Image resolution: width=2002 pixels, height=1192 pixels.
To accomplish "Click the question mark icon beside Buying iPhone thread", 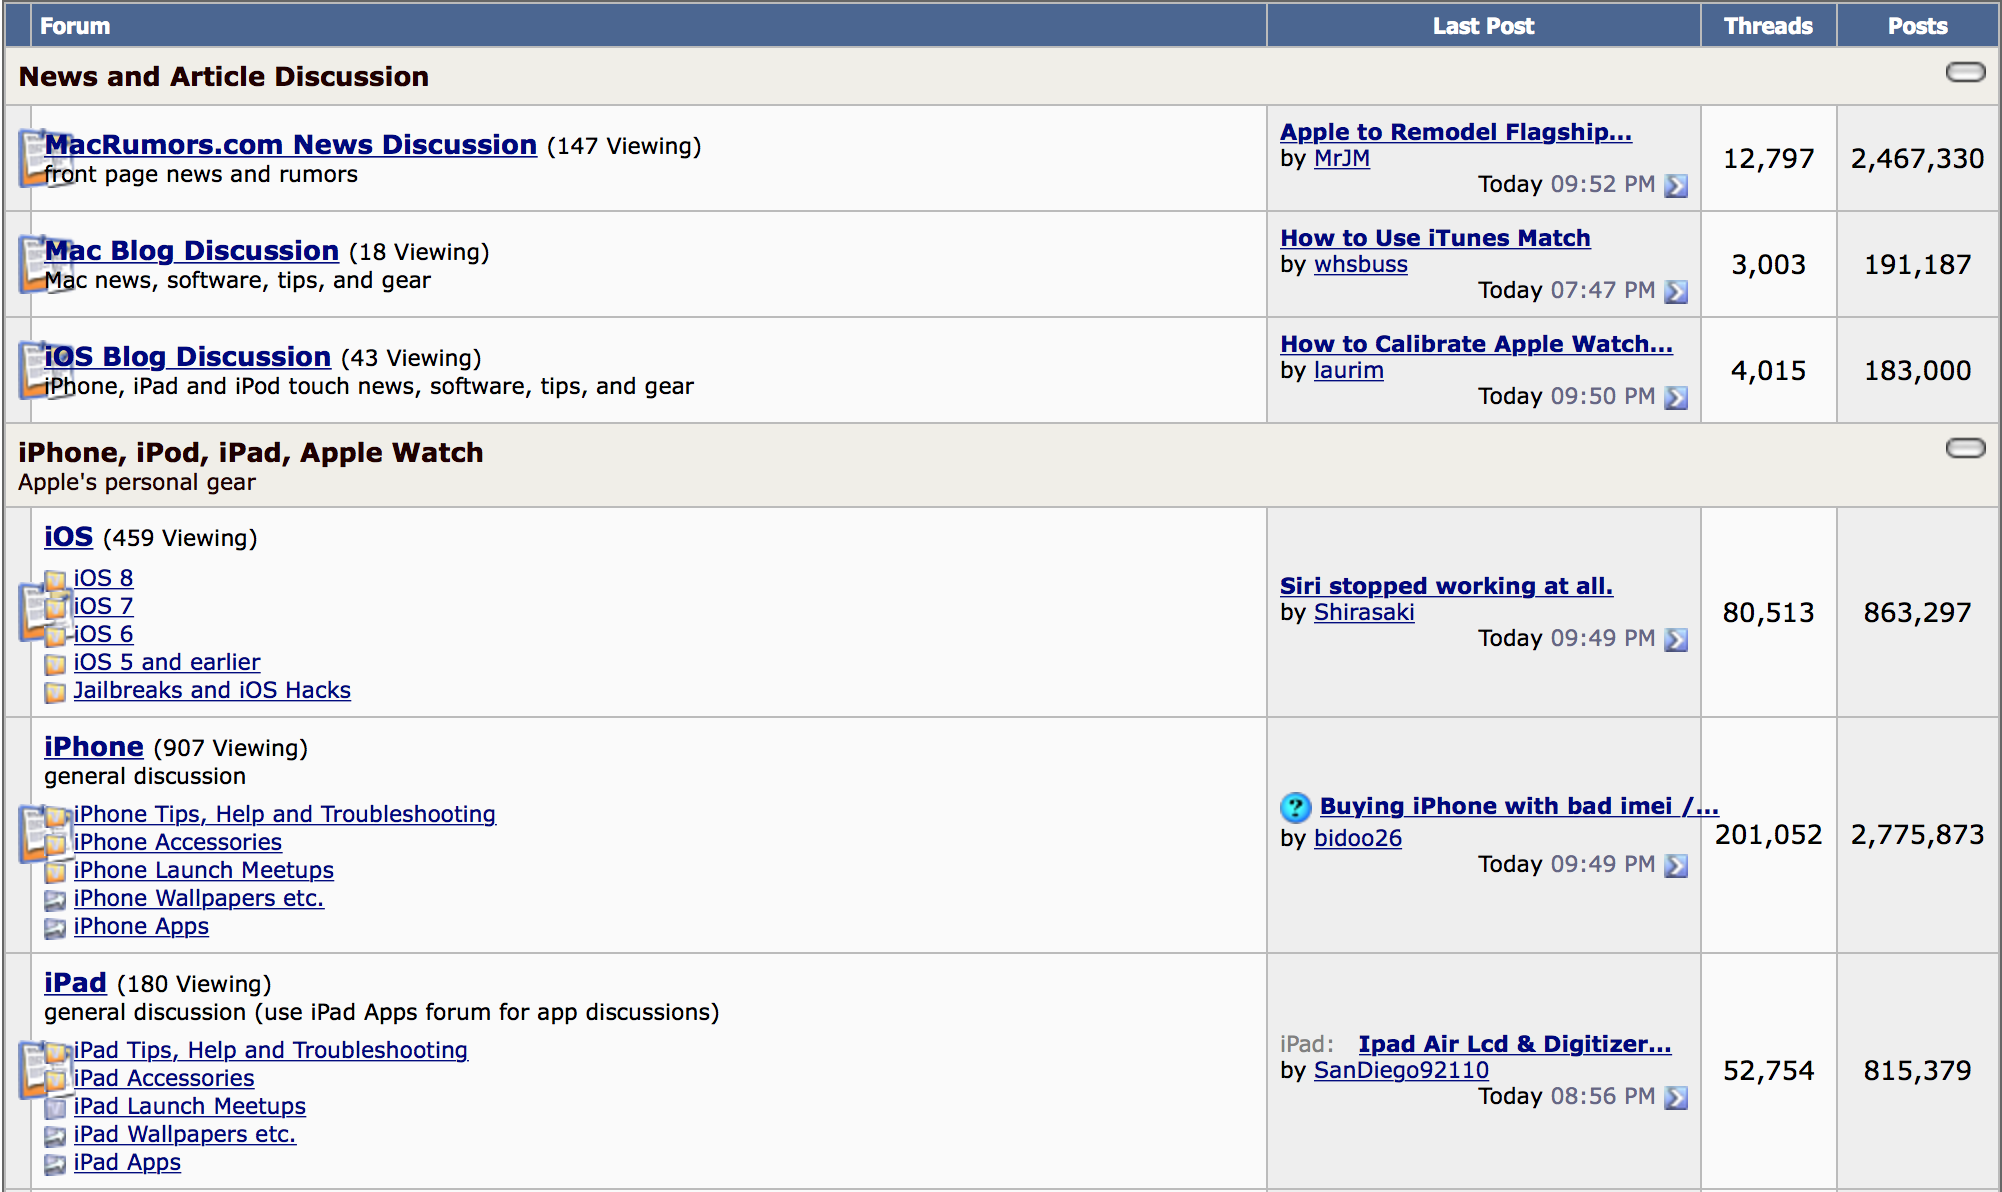I will click(1295, 807).
